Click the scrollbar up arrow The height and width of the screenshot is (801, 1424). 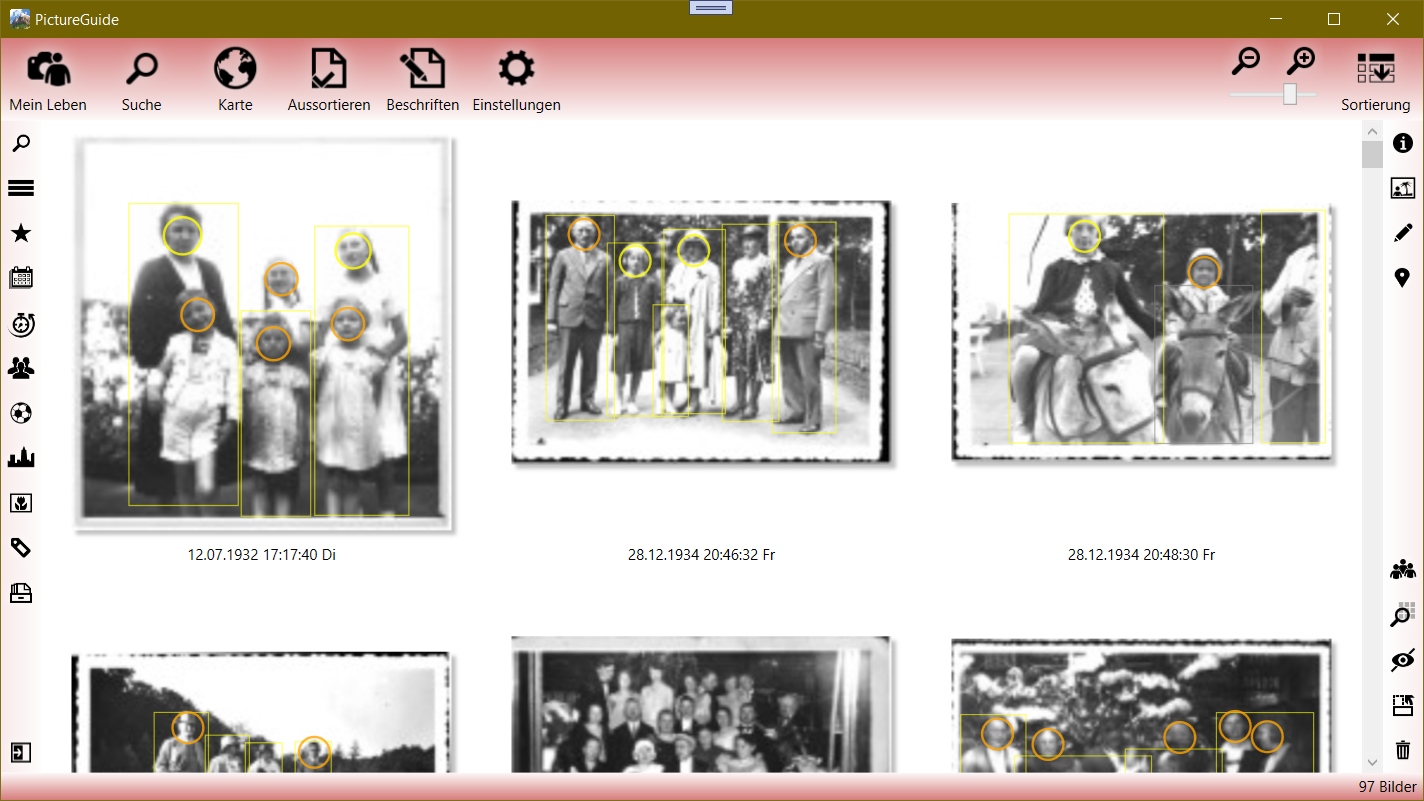coord(1372,132)
